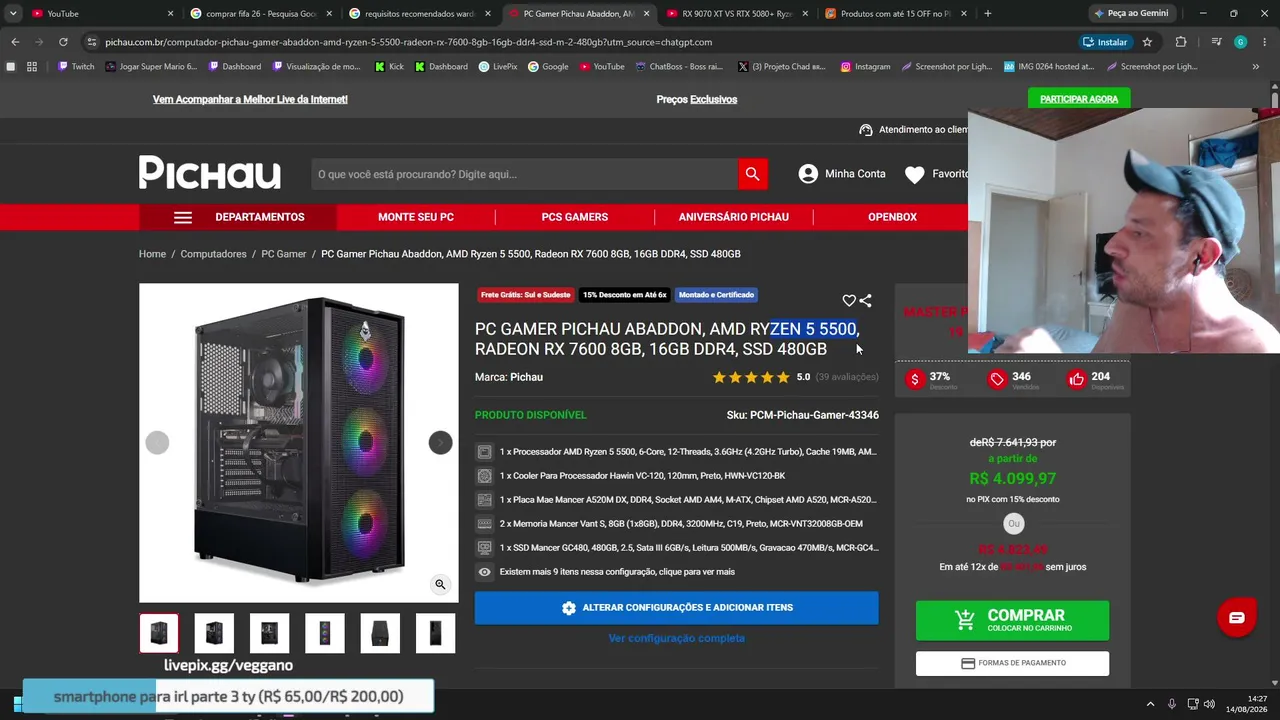Click Alterar Configurações e Adicionar Itens button
1280x720 pixels.
coord(677,608)
